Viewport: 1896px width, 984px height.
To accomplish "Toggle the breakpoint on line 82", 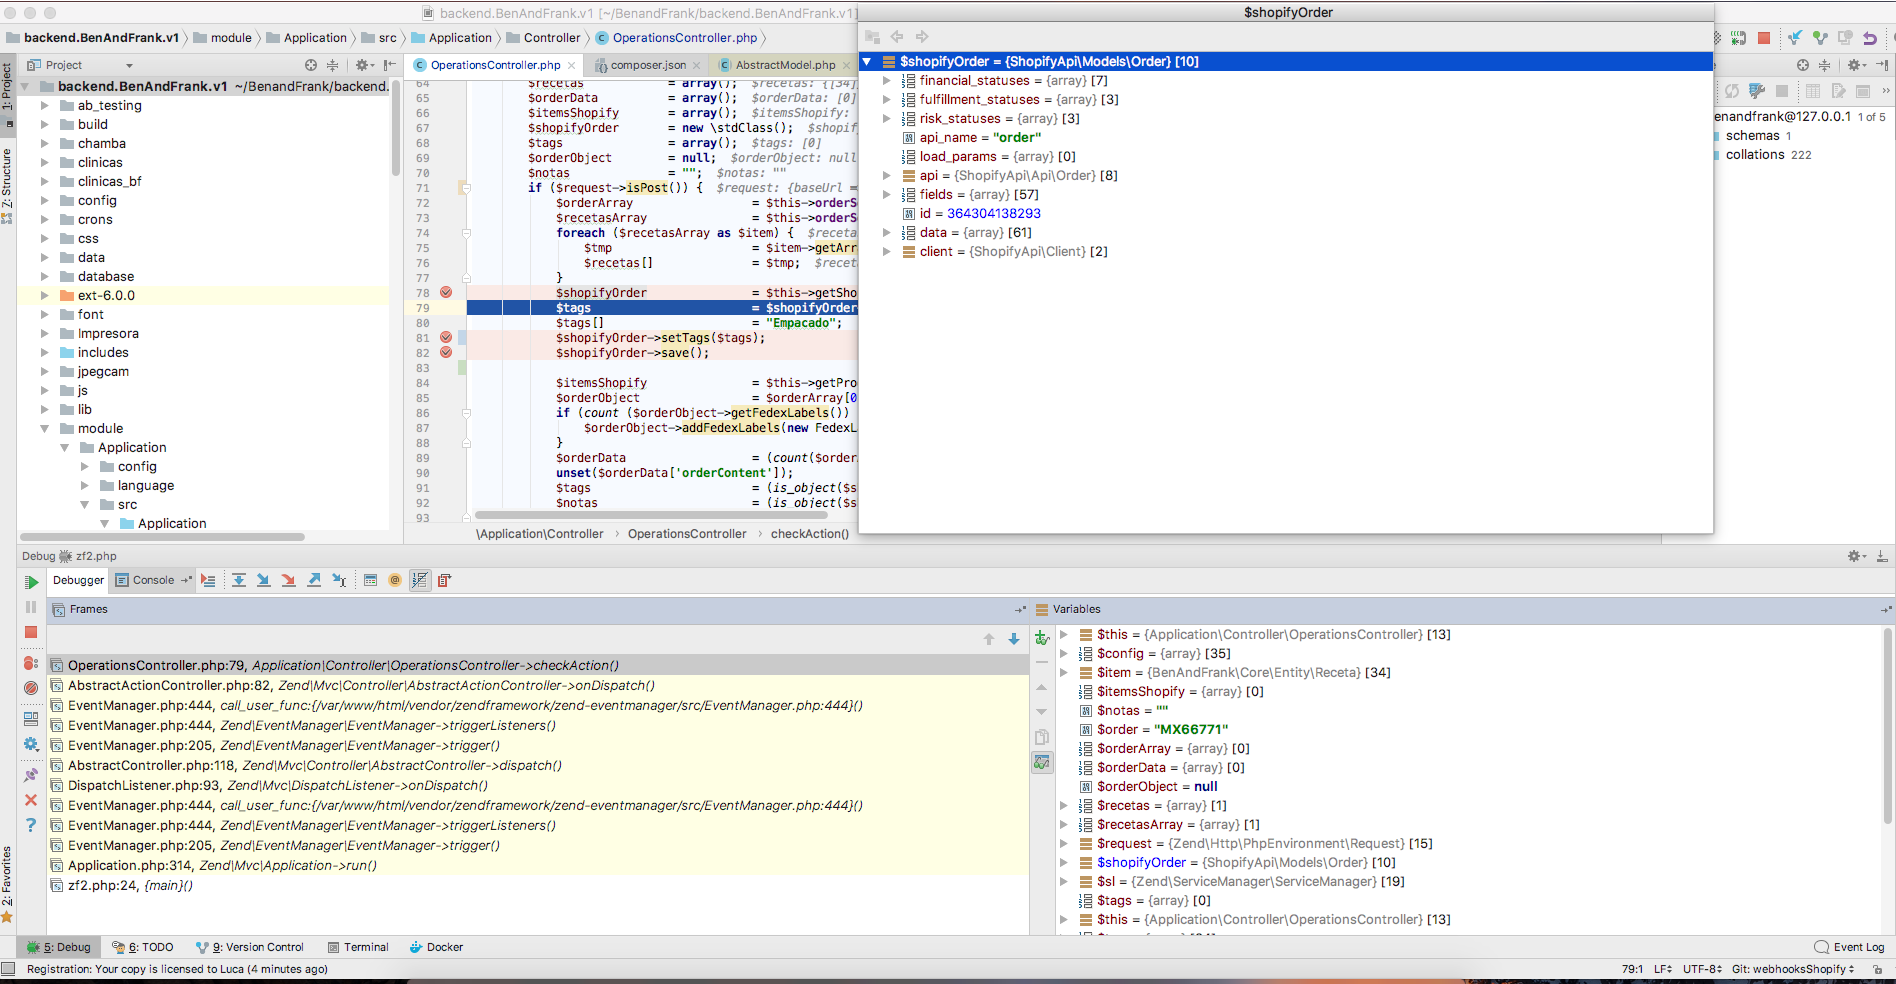I will 446,352.
